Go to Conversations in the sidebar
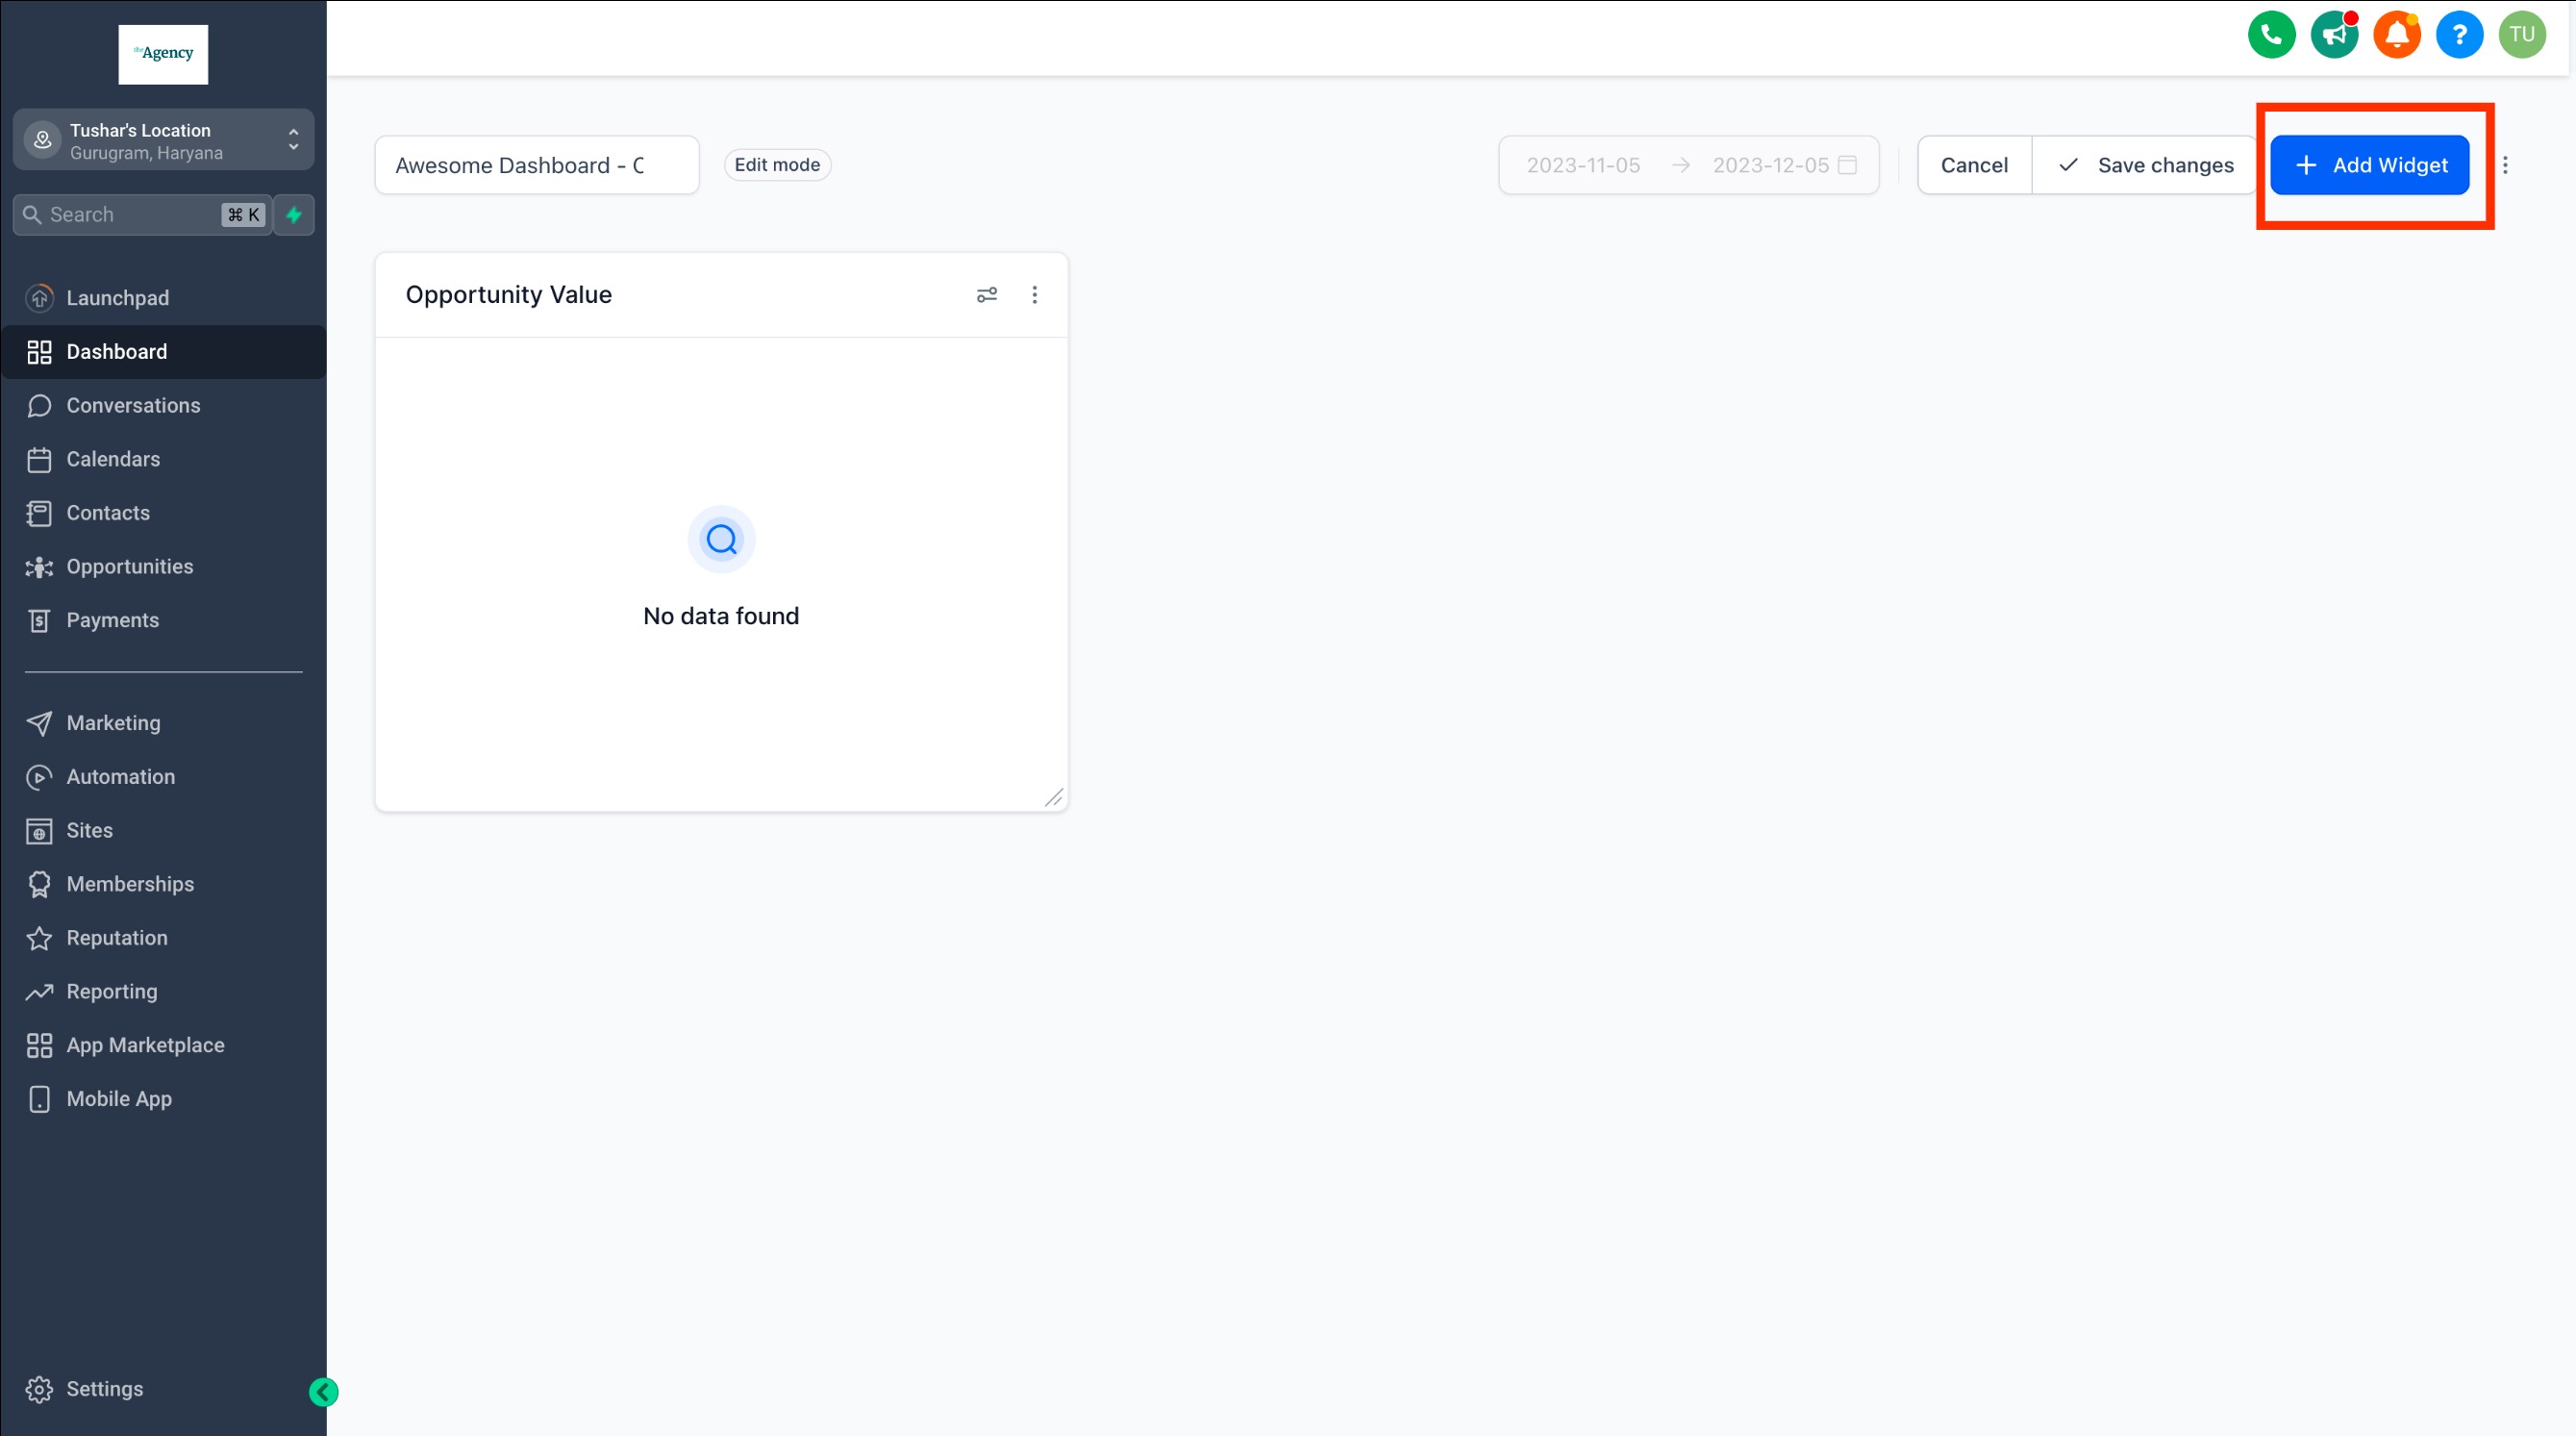This screenshot has width=2576, height=1436. (133, 406)
